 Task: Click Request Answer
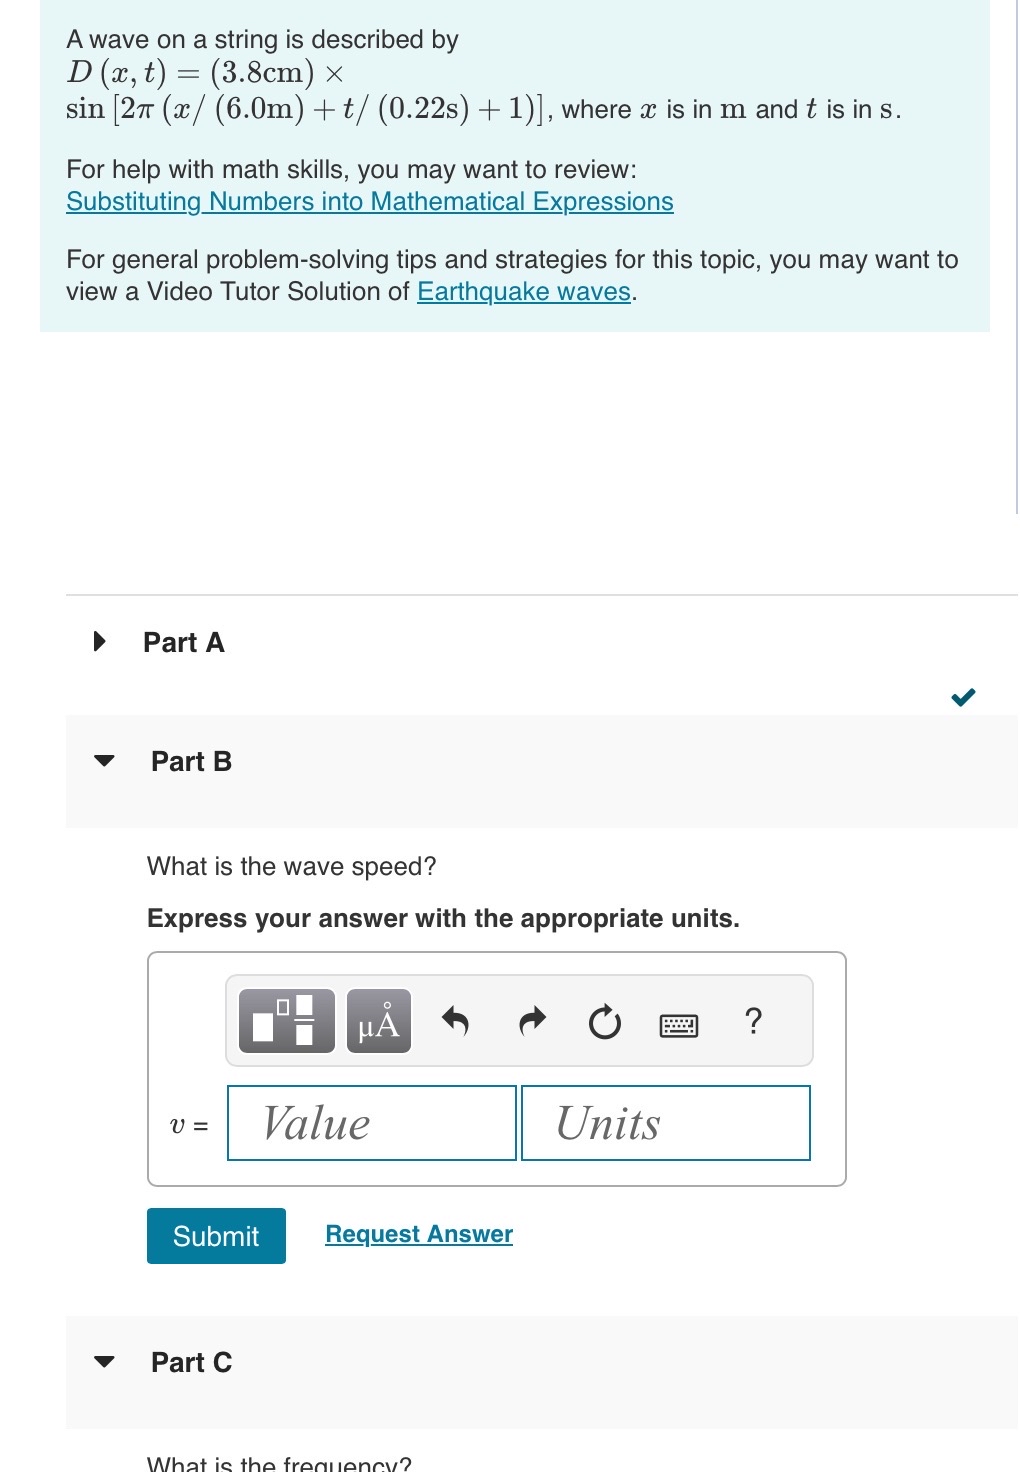coord(418,1234)
